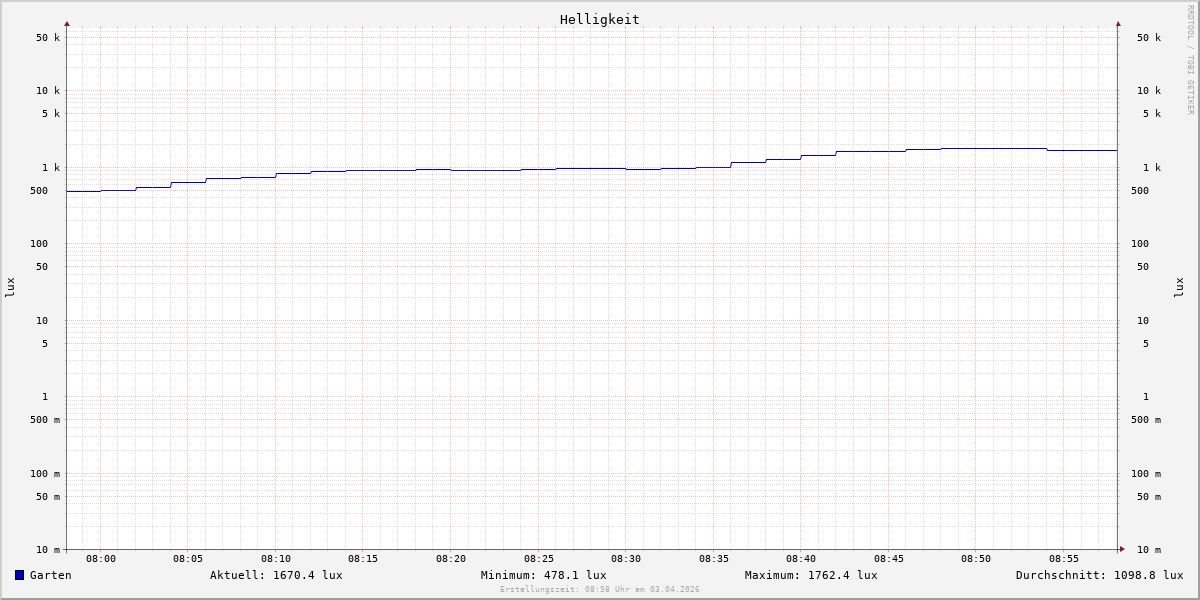Click the red arrow atop left y-axis
This screenshot has width=1200, height=600.
[67, 24]
